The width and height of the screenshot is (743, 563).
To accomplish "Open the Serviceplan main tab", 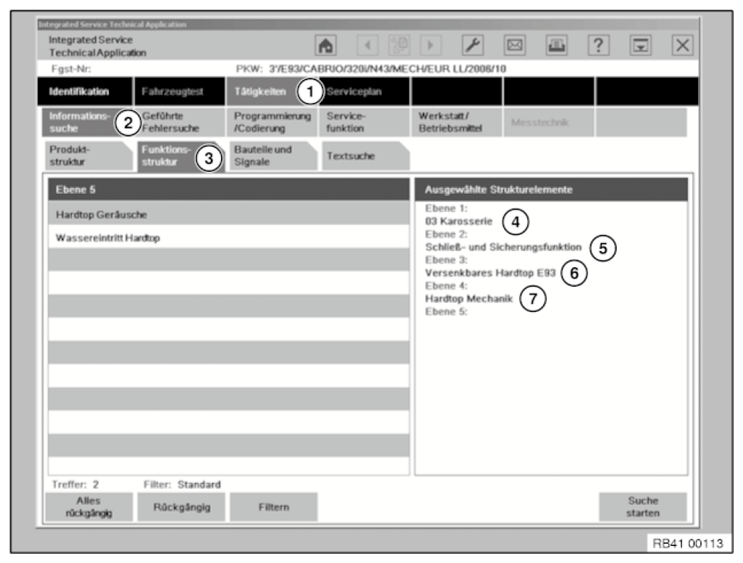I will [365, 91].
